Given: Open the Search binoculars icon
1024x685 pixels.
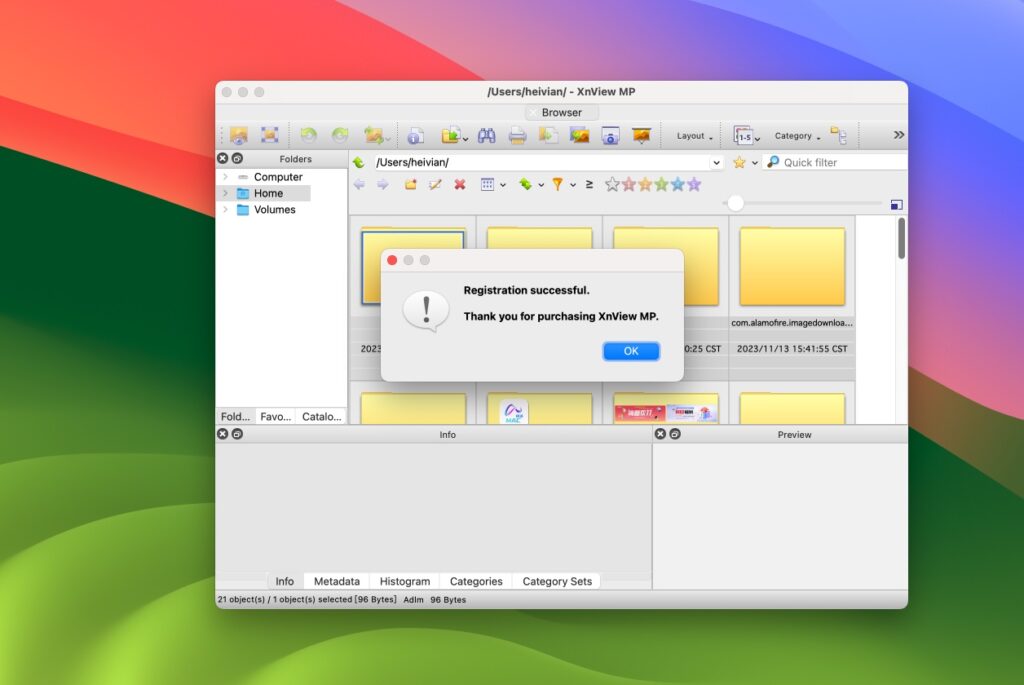Looking at the screenshot, I should pyautogui.click(x=487, y=135).
